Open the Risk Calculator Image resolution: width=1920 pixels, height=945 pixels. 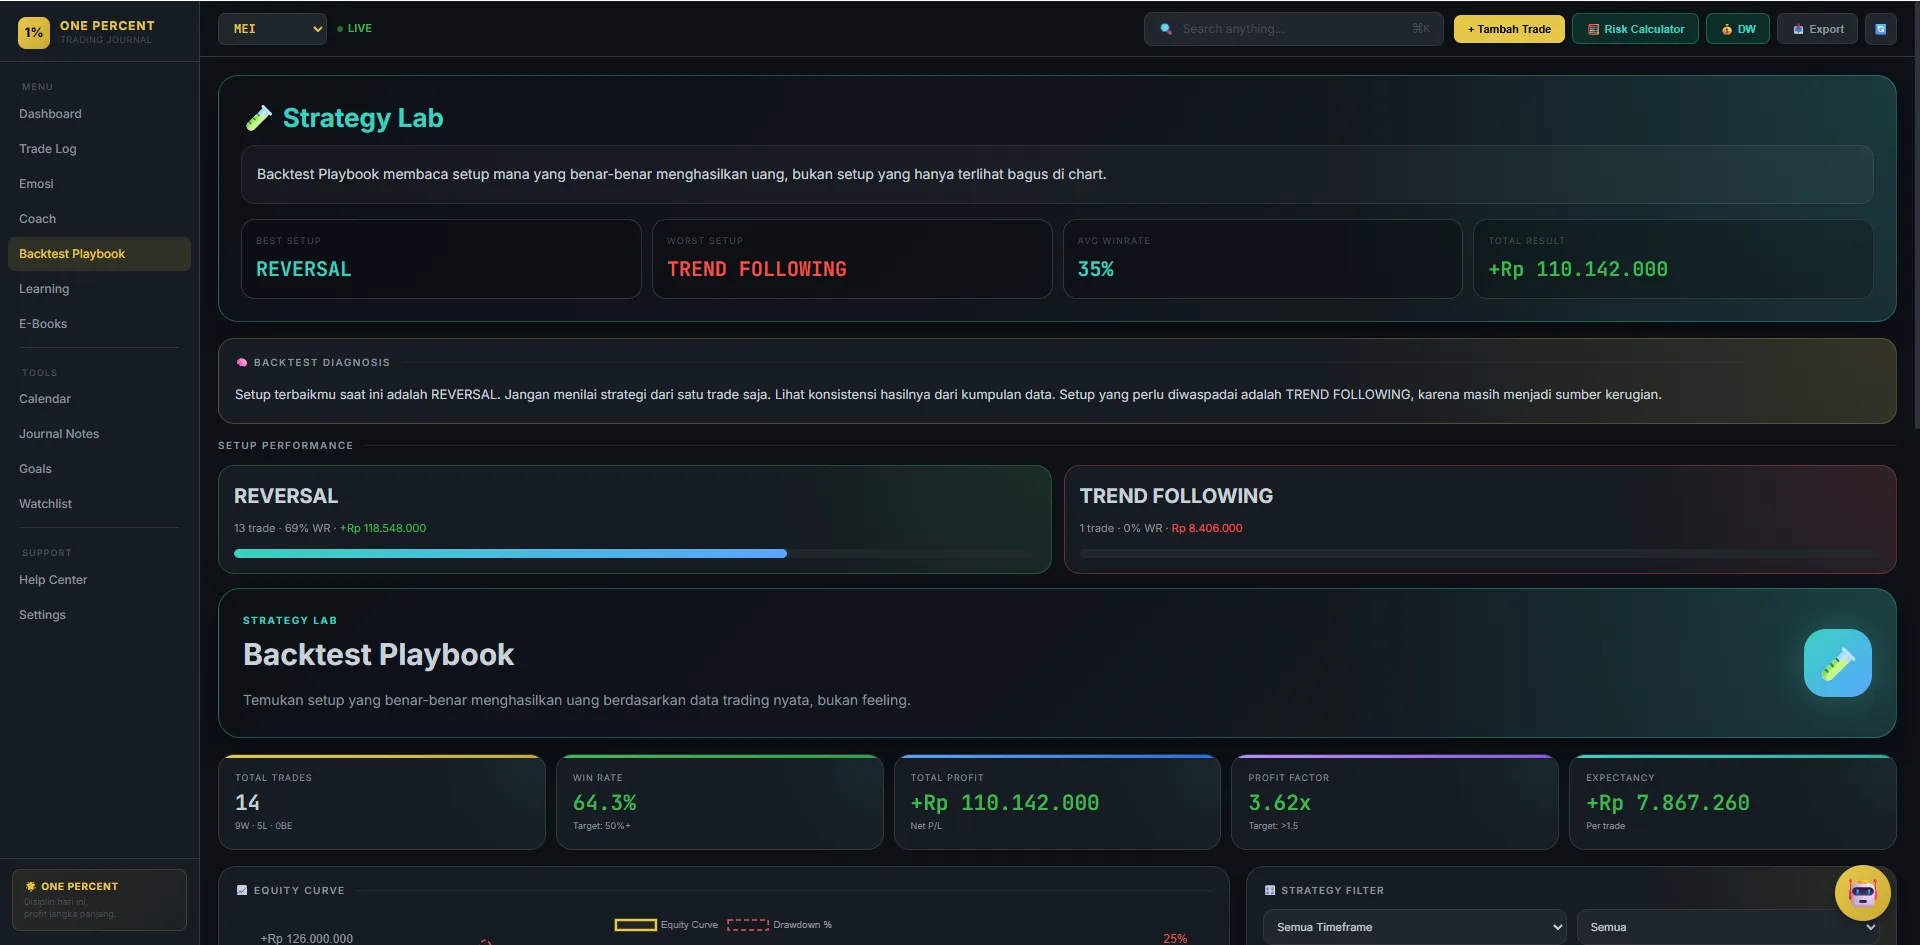[1635, 29]
